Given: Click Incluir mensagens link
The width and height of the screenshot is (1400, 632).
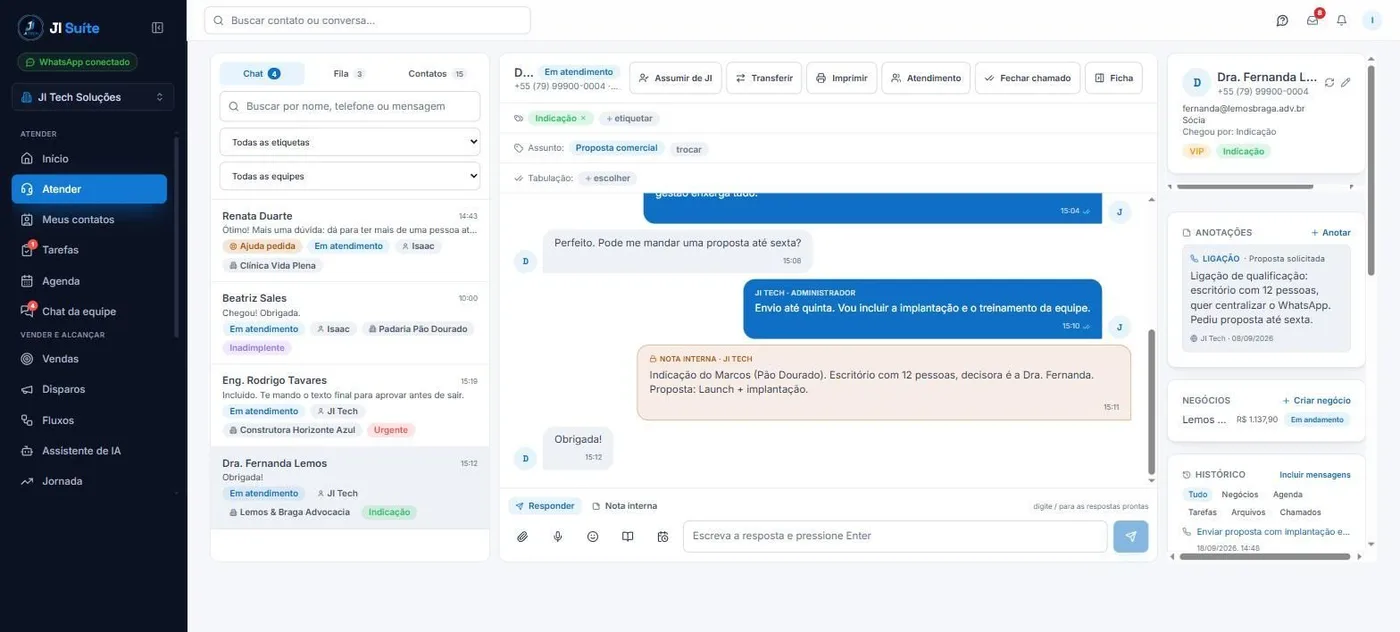Looking at the screenshot, I should pos(1315,475).
